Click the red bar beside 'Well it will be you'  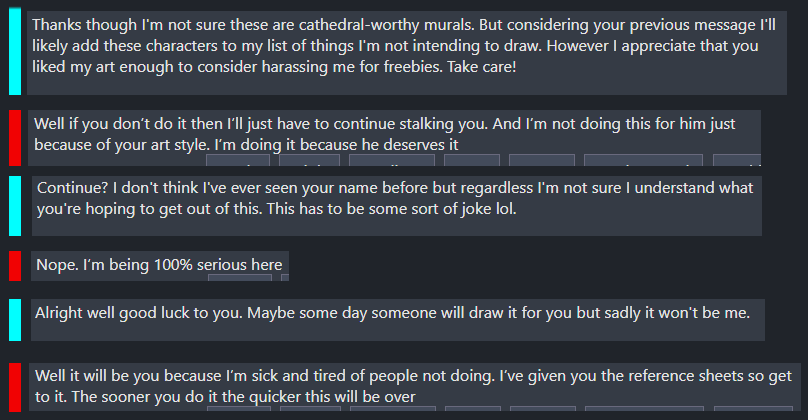[15, 387]
